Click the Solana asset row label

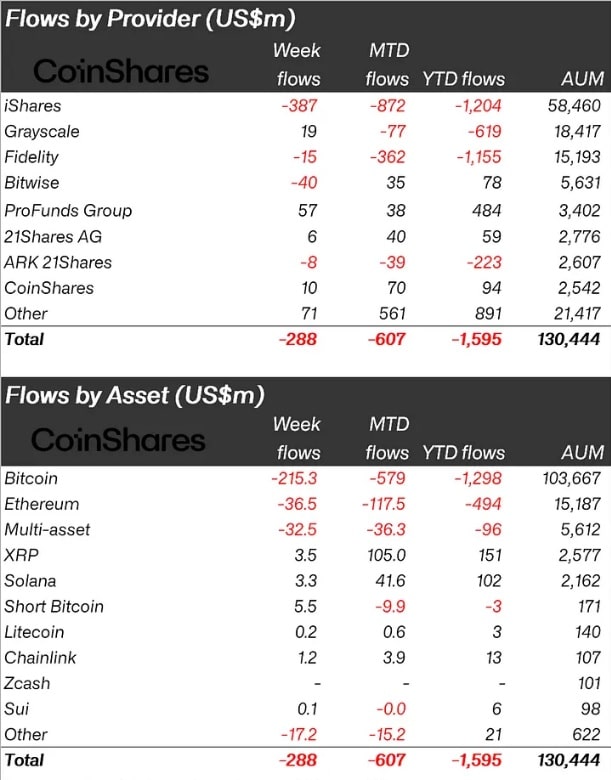(30, 581)
